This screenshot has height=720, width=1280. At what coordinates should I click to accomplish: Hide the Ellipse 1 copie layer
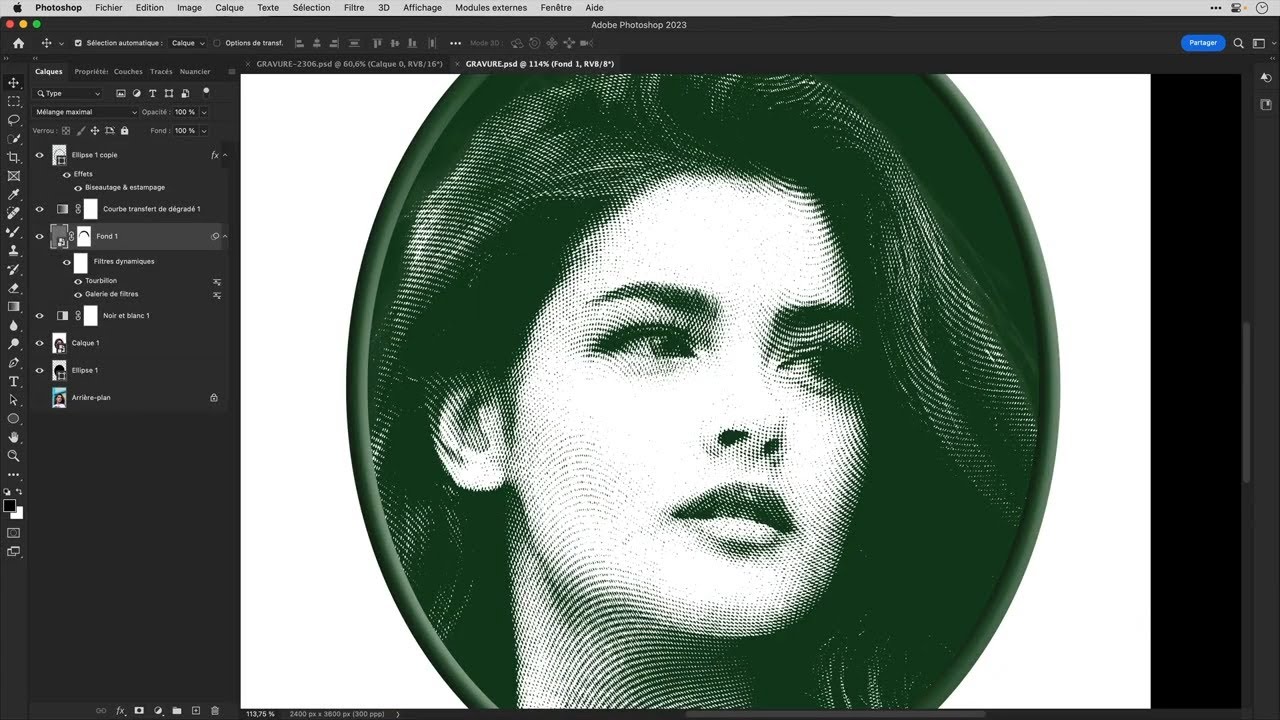click(x=40, y=155)
